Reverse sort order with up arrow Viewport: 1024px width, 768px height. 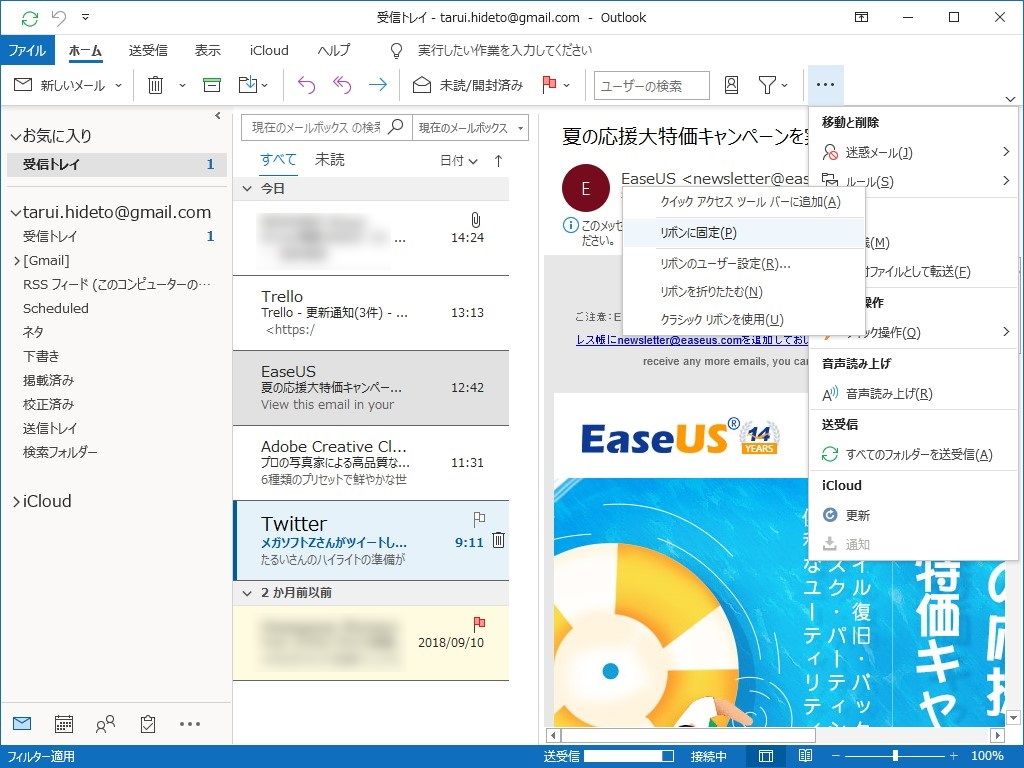coord(498,161)
